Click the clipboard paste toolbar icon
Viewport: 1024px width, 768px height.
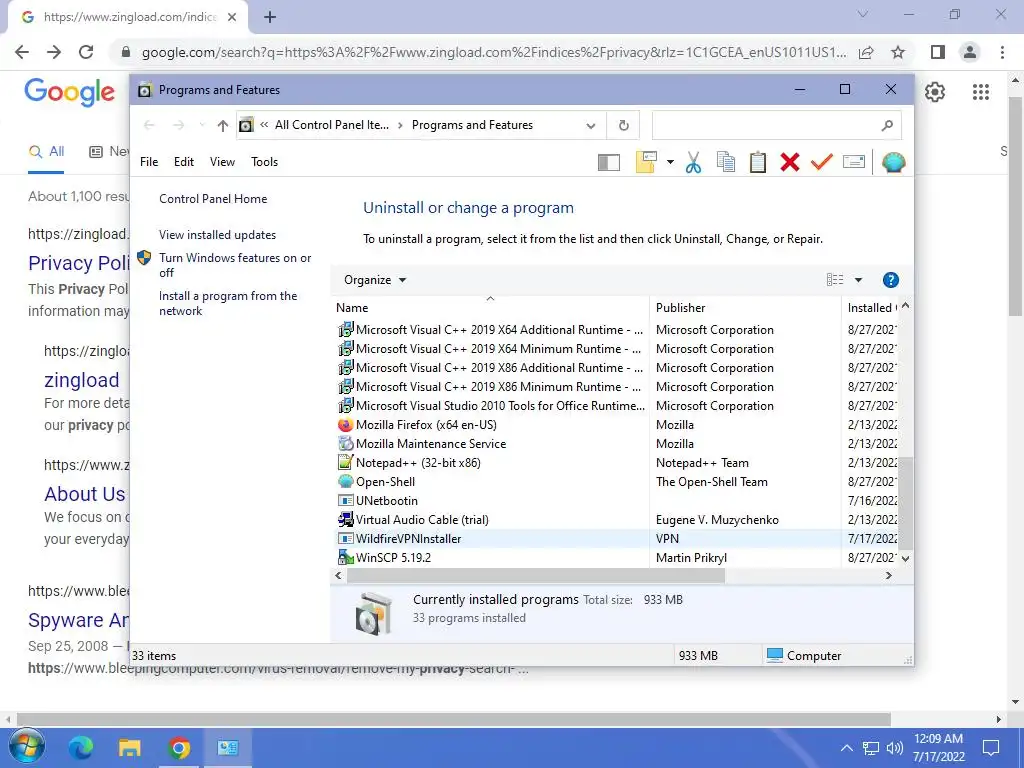[x=758, y=162]
